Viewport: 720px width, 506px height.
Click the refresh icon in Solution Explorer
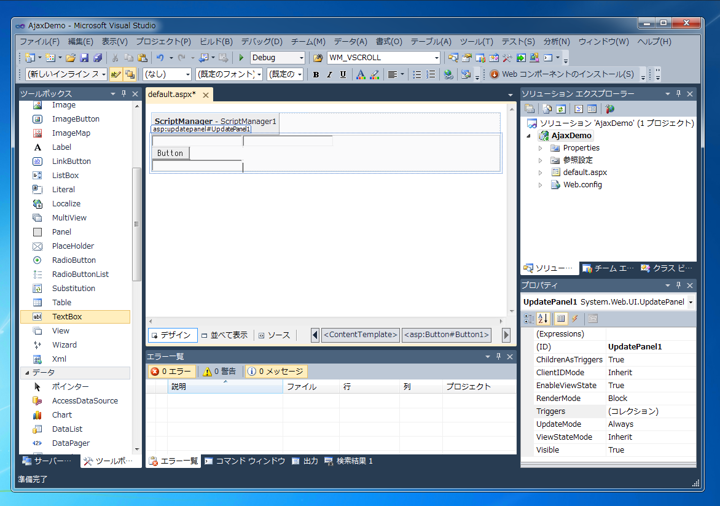pyautogui.click(x=561, y=109)
